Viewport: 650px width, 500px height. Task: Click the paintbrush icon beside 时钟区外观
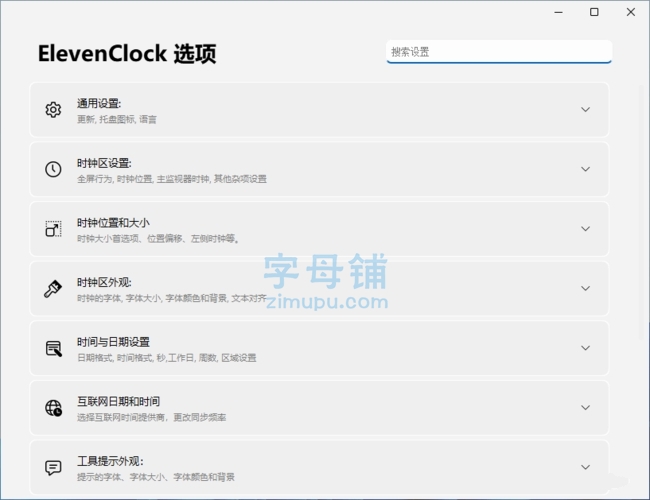pyautogui.click(x=53, y=289)
